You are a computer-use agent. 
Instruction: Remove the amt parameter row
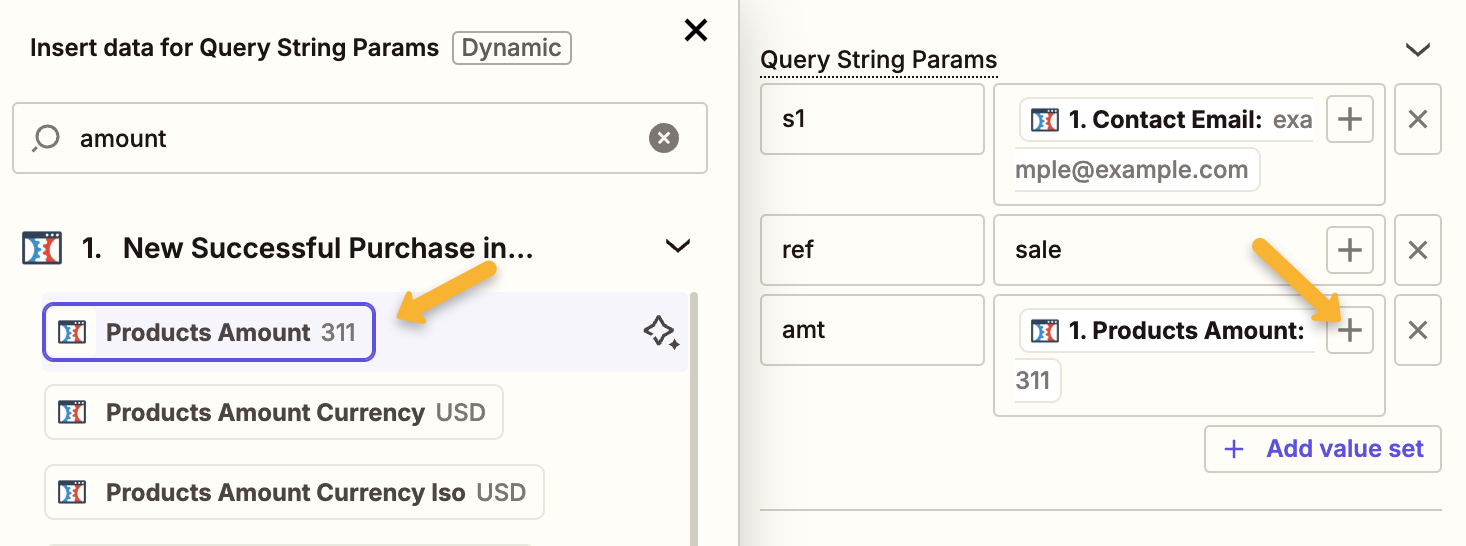[1417, 330]
